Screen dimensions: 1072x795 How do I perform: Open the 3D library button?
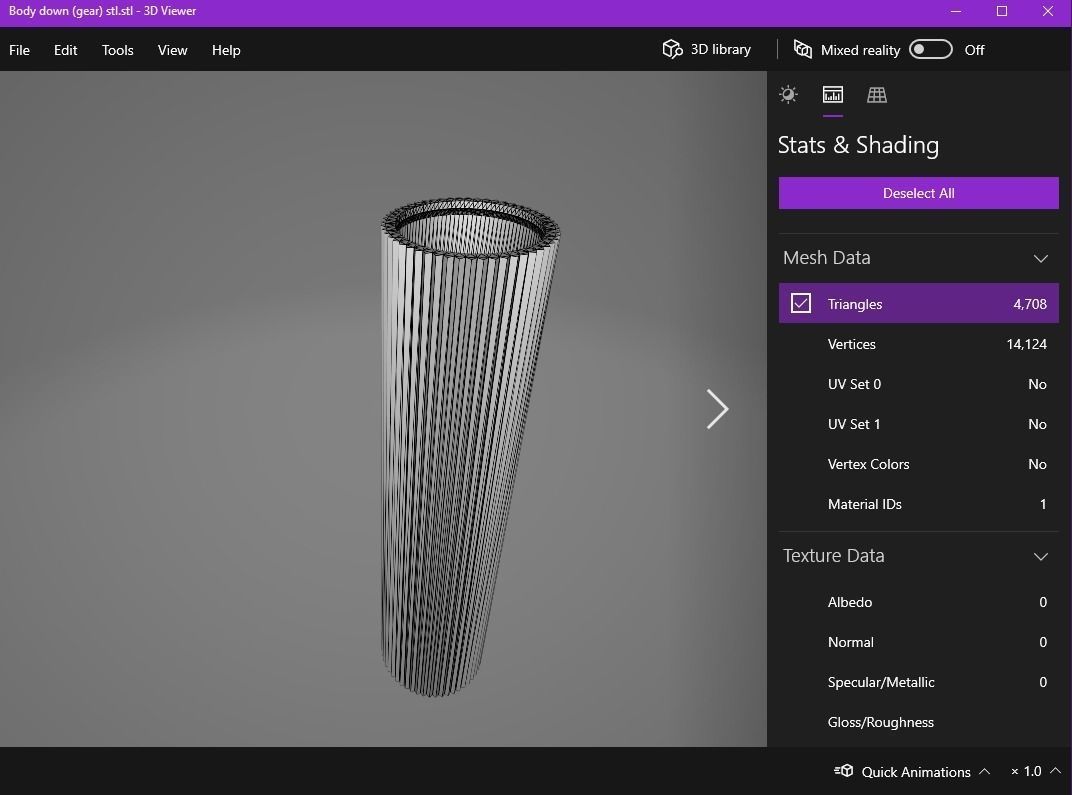point(707,49)
